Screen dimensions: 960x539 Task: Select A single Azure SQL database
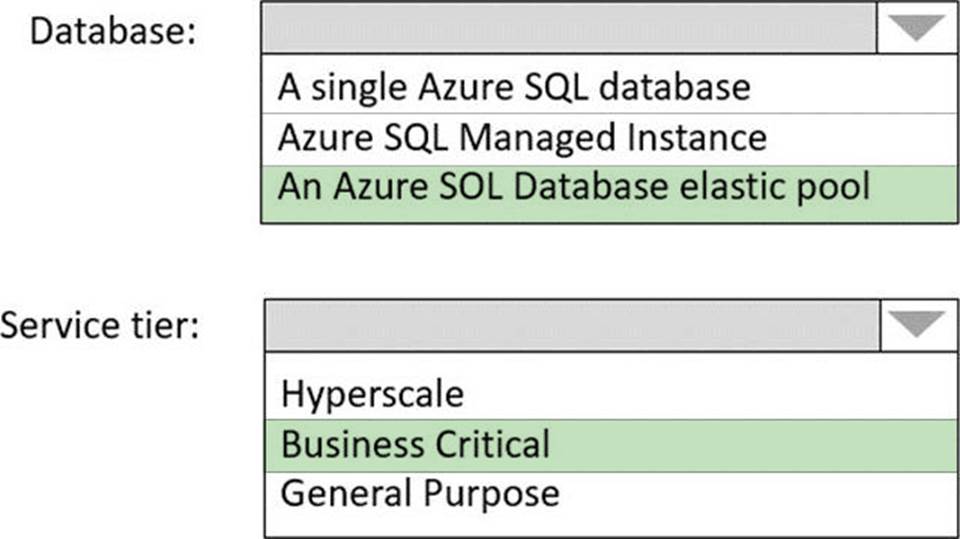tap(514, 87)
